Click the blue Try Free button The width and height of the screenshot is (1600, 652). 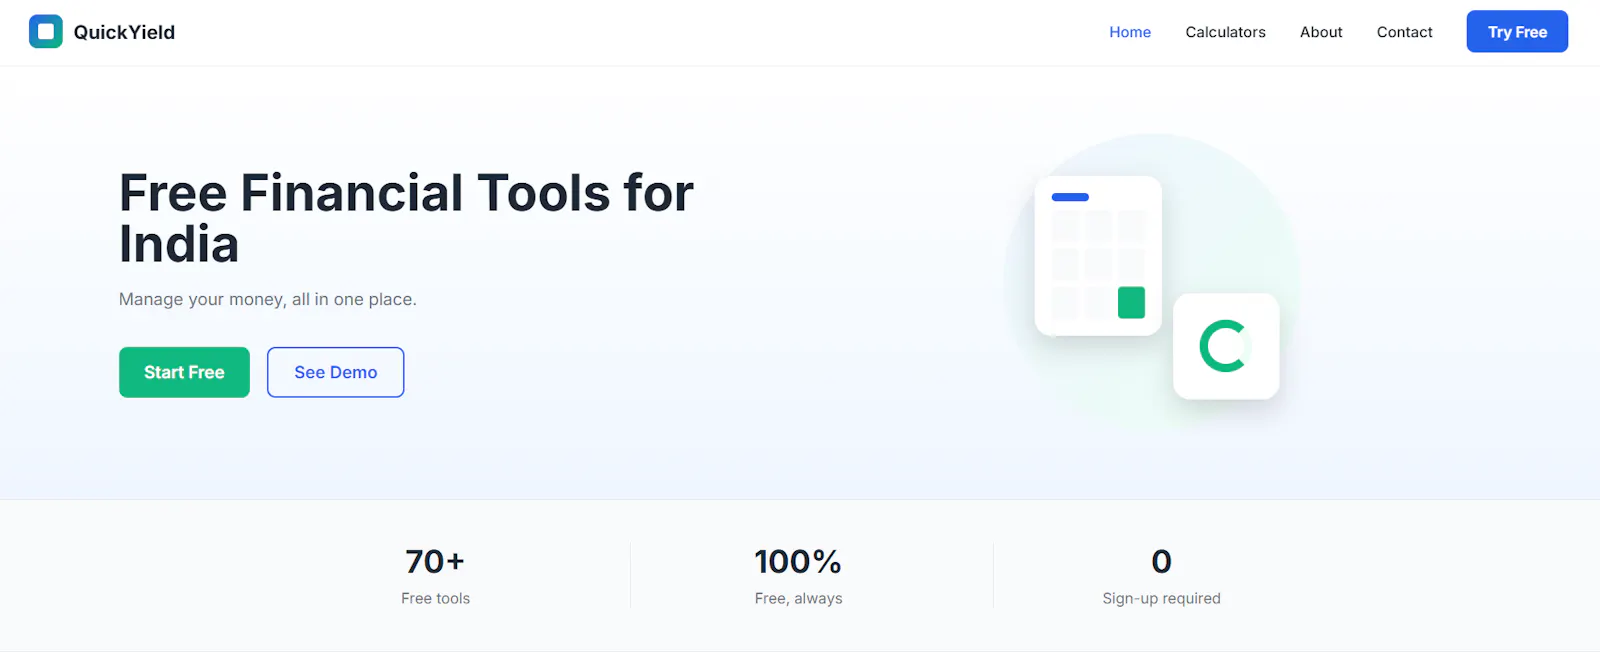point(1517,32)
